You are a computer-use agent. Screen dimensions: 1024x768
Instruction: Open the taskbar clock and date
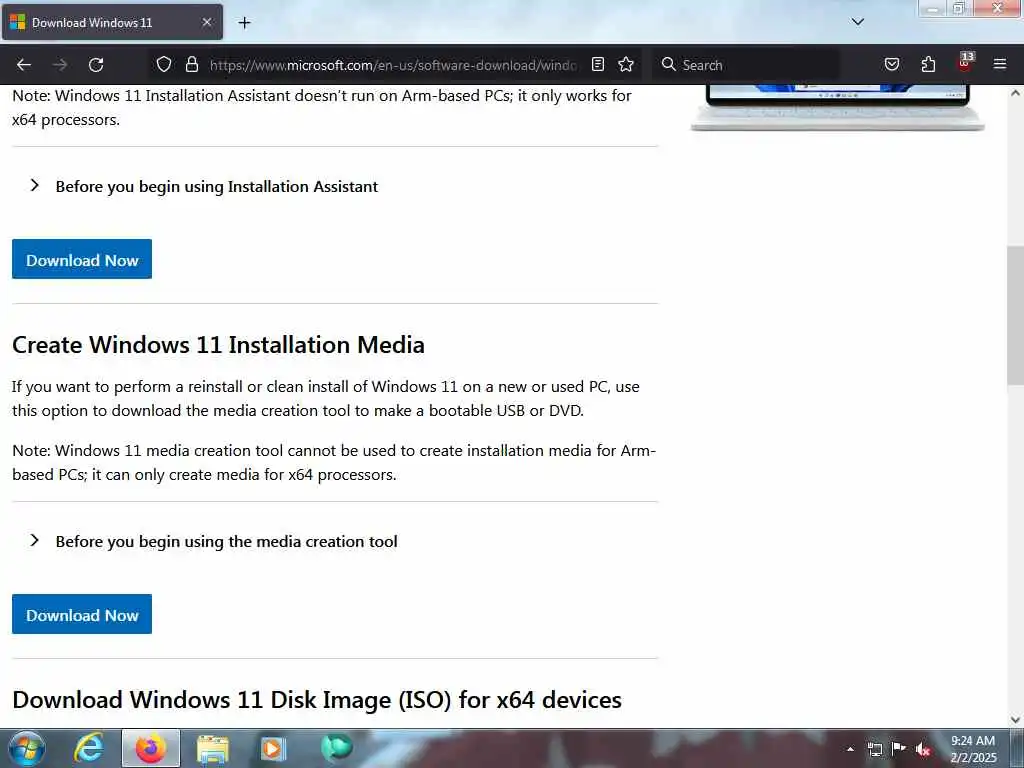[973, 749]
